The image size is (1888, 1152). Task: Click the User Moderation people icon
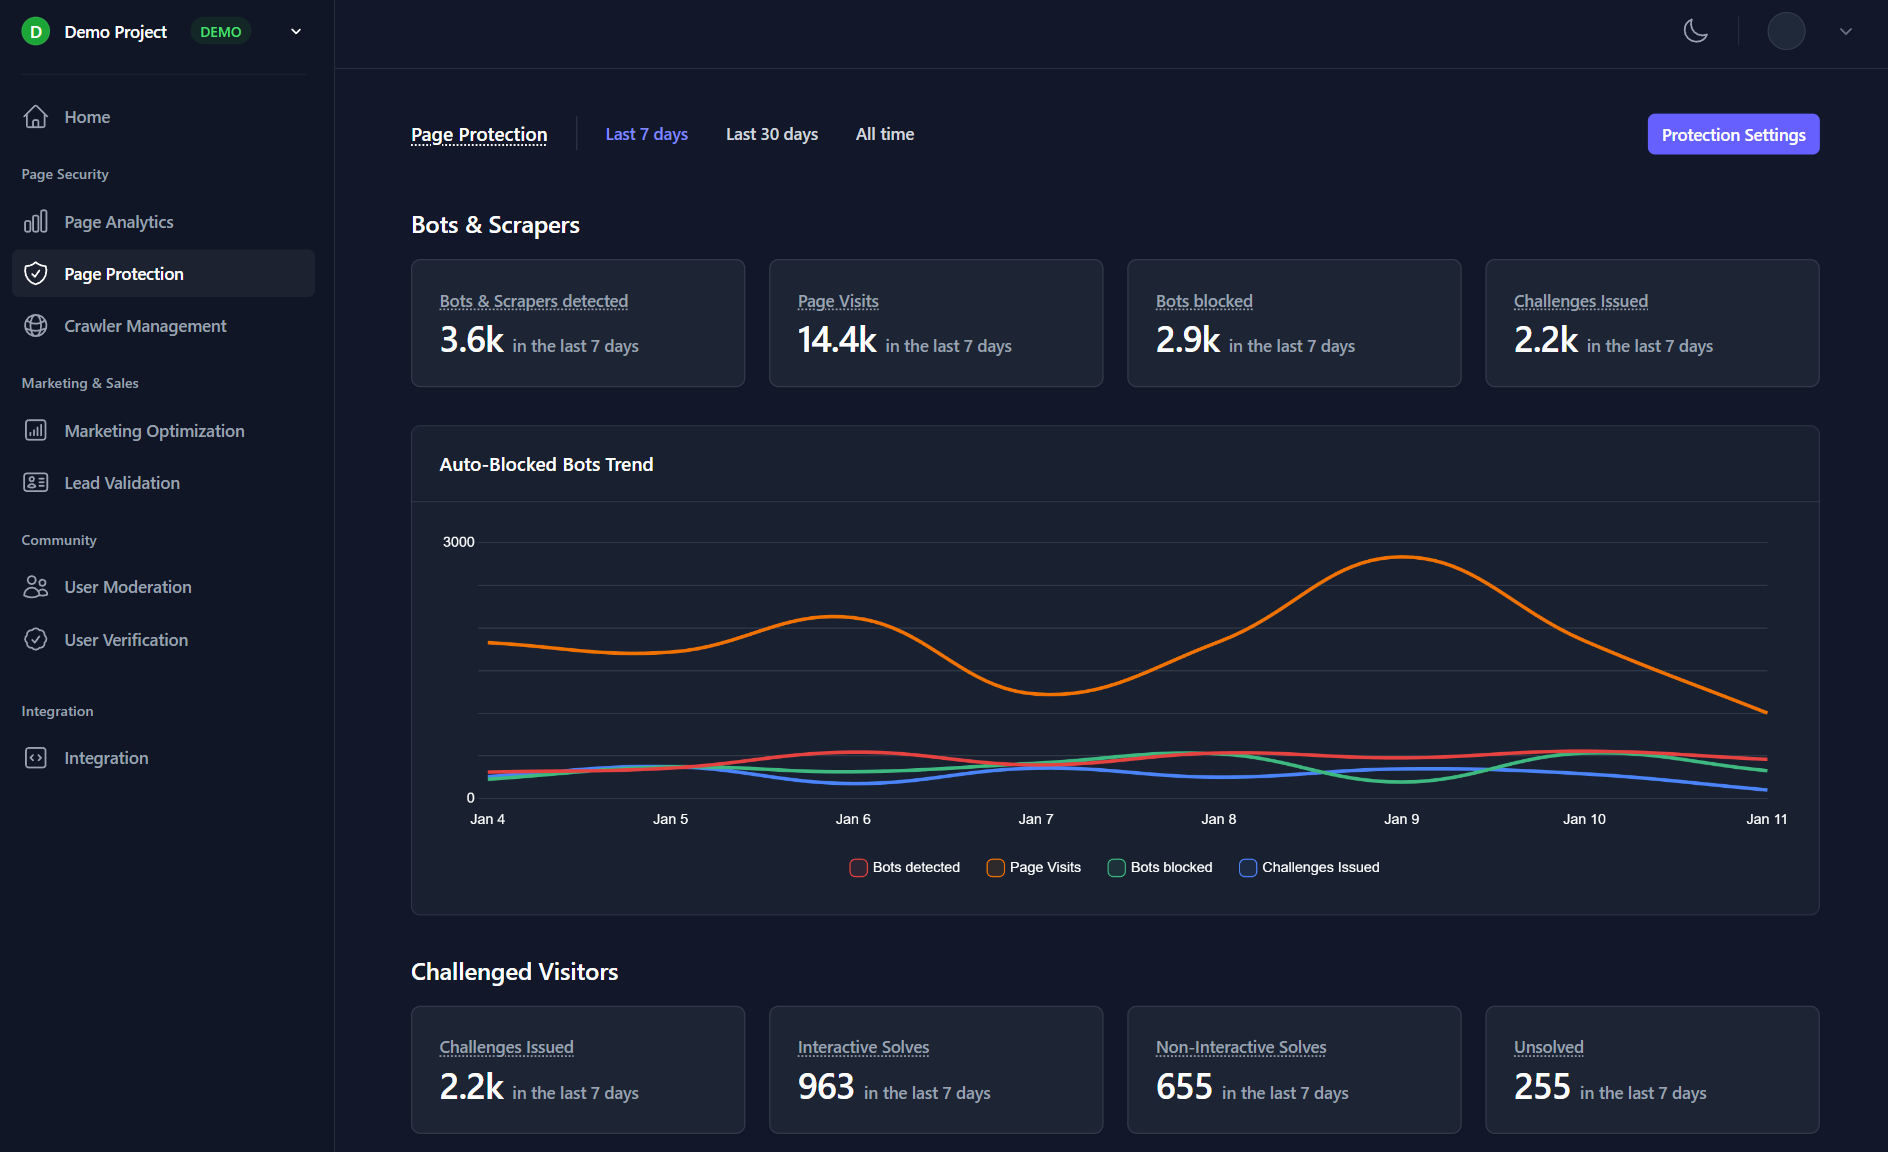coord(36,587)
